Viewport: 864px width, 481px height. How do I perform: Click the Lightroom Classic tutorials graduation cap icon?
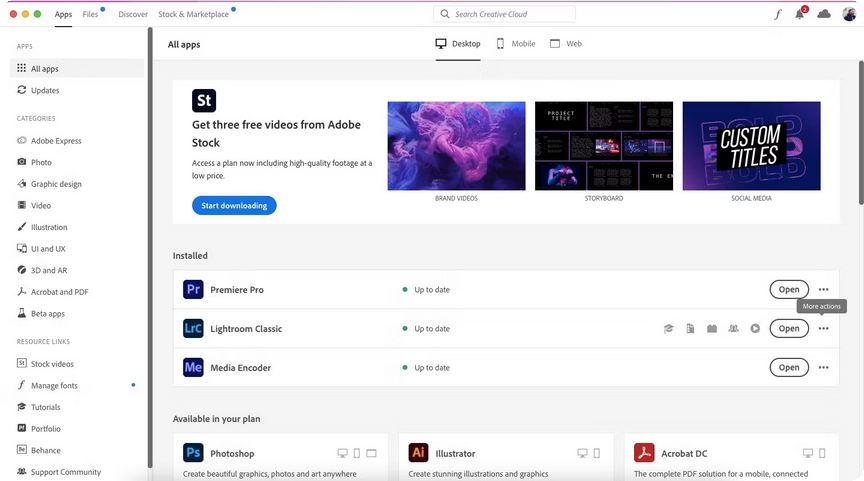[669, 329]
